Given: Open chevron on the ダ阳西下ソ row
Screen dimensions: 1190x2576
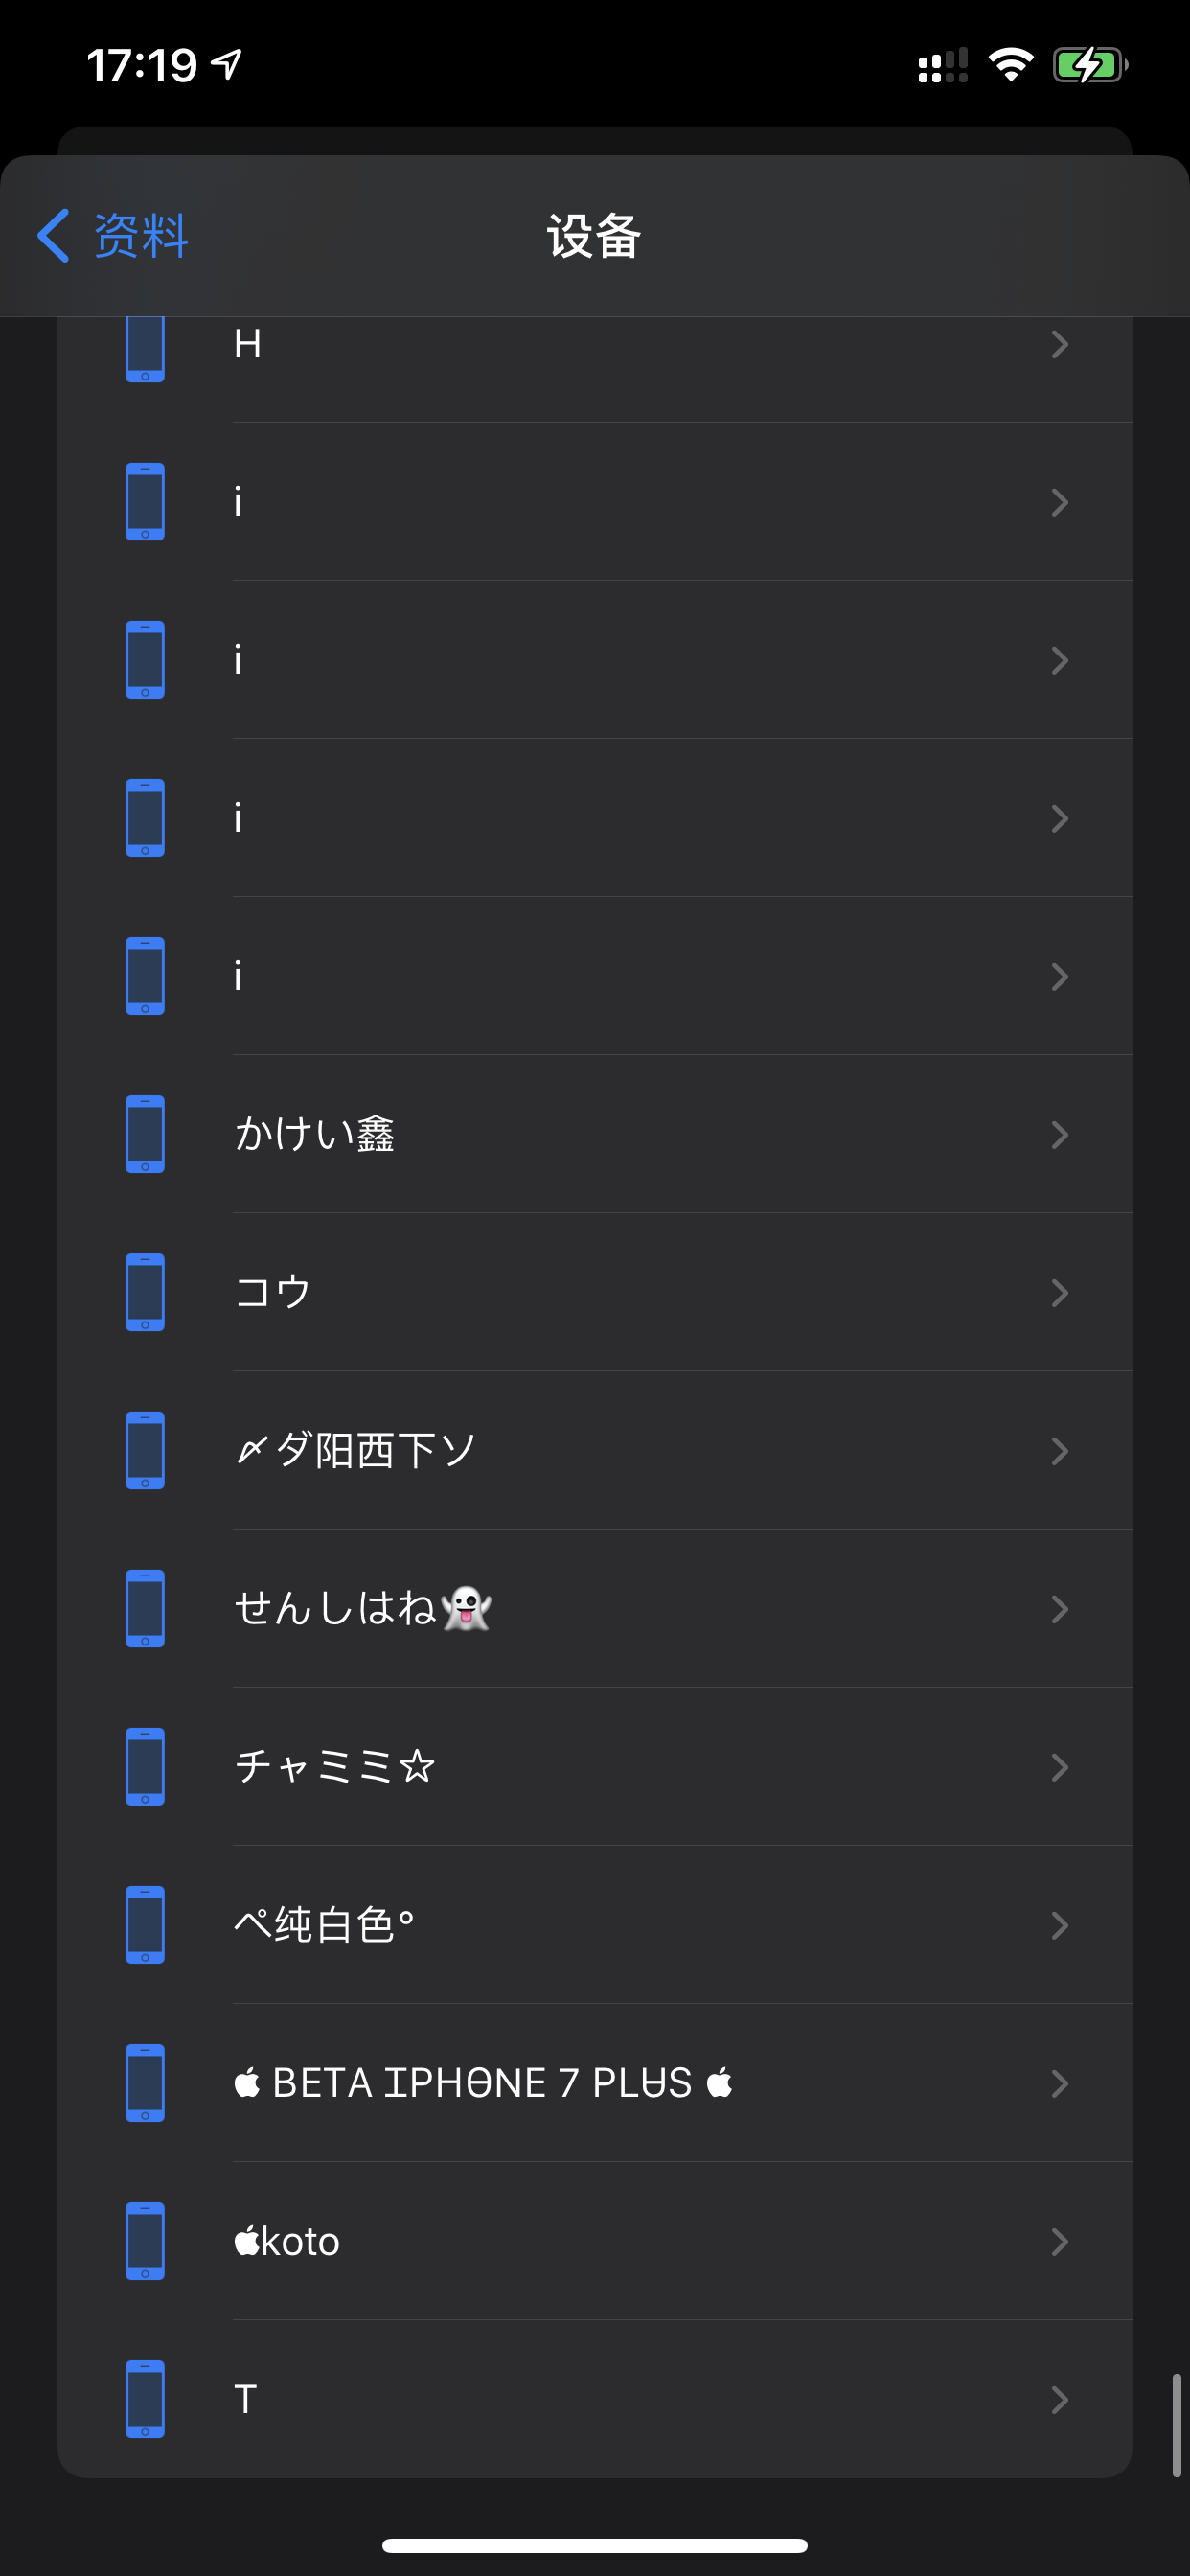Looking at the screenshot, I should pos(1060,1450).
